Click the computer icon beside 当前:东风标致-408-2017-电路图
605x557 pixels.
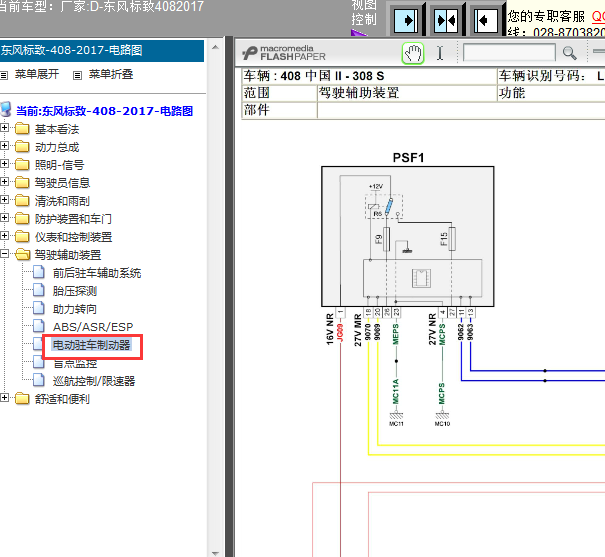(x=6, y=110)
